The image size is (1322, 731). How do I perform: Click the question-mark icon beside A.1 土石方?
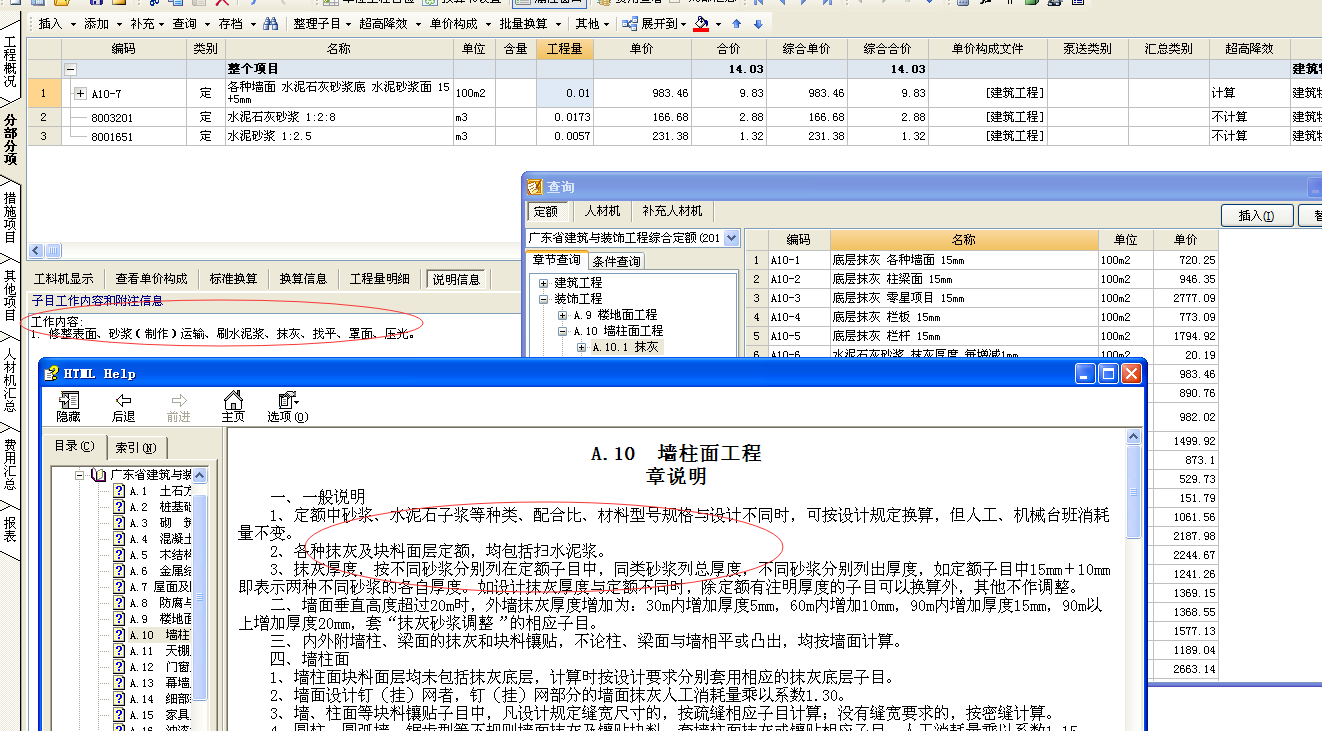[119, 491]
